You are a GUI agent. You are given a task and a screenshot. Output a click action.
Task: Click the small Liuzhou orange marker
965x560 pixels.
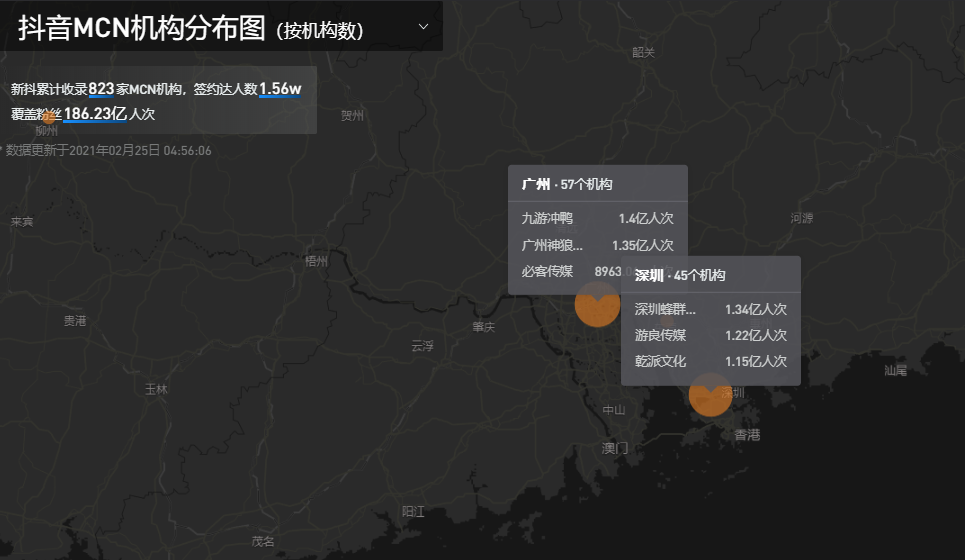tap(49, 117)
